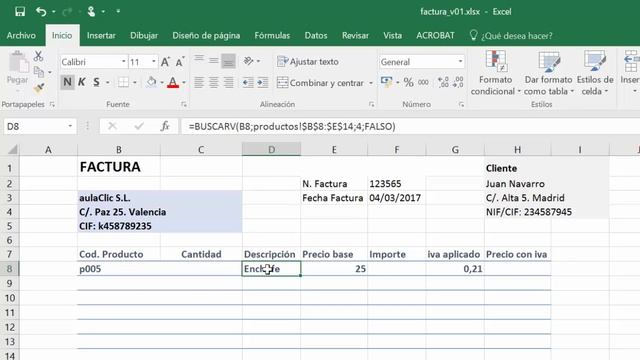Viewport: 640px width, 360px height.
Task: Open the Número dialog launcher
Action: [461, 104]
